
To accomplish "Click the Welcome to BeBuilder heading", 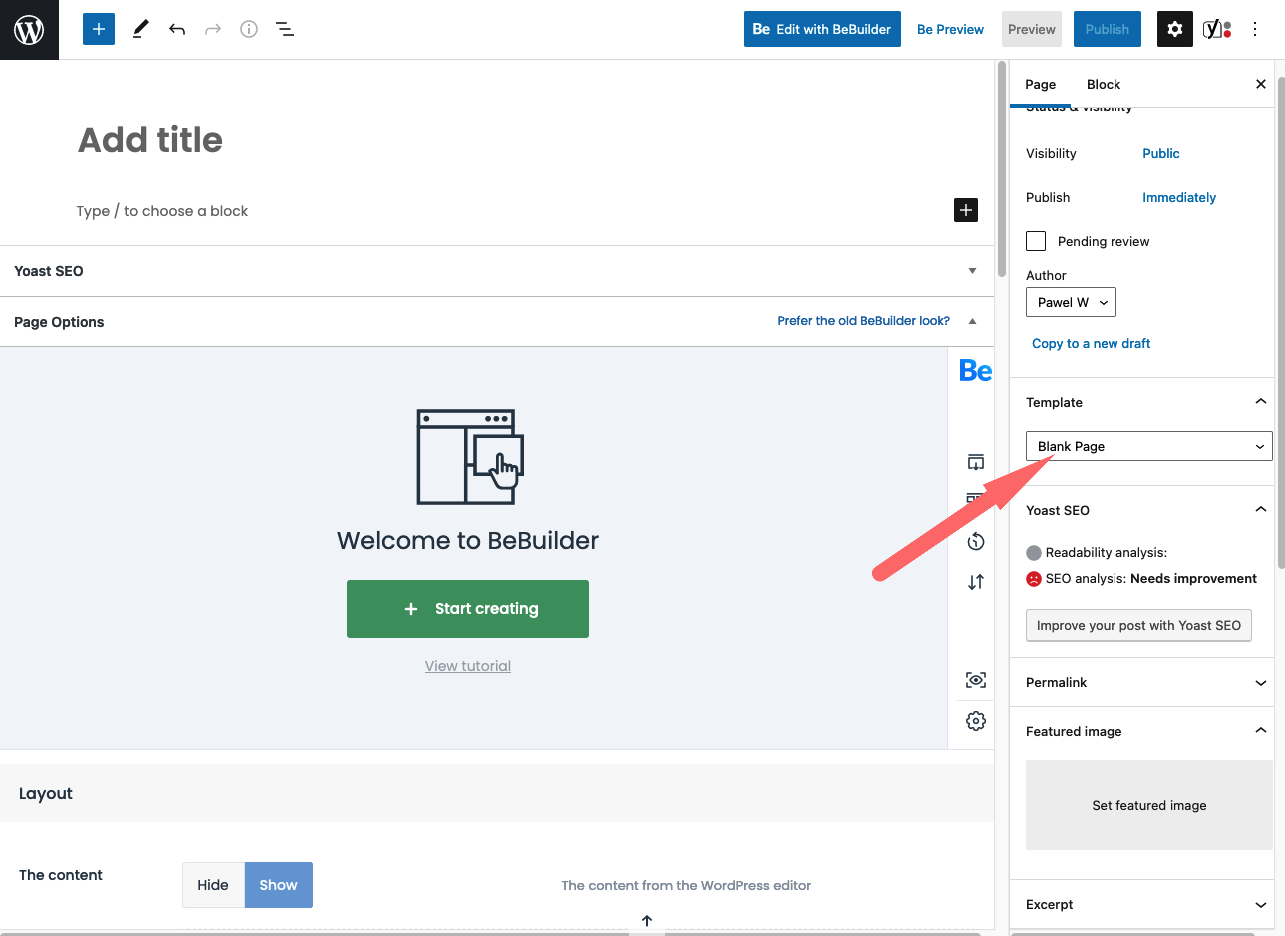I will pyautogui.click(x=468, y=541).
